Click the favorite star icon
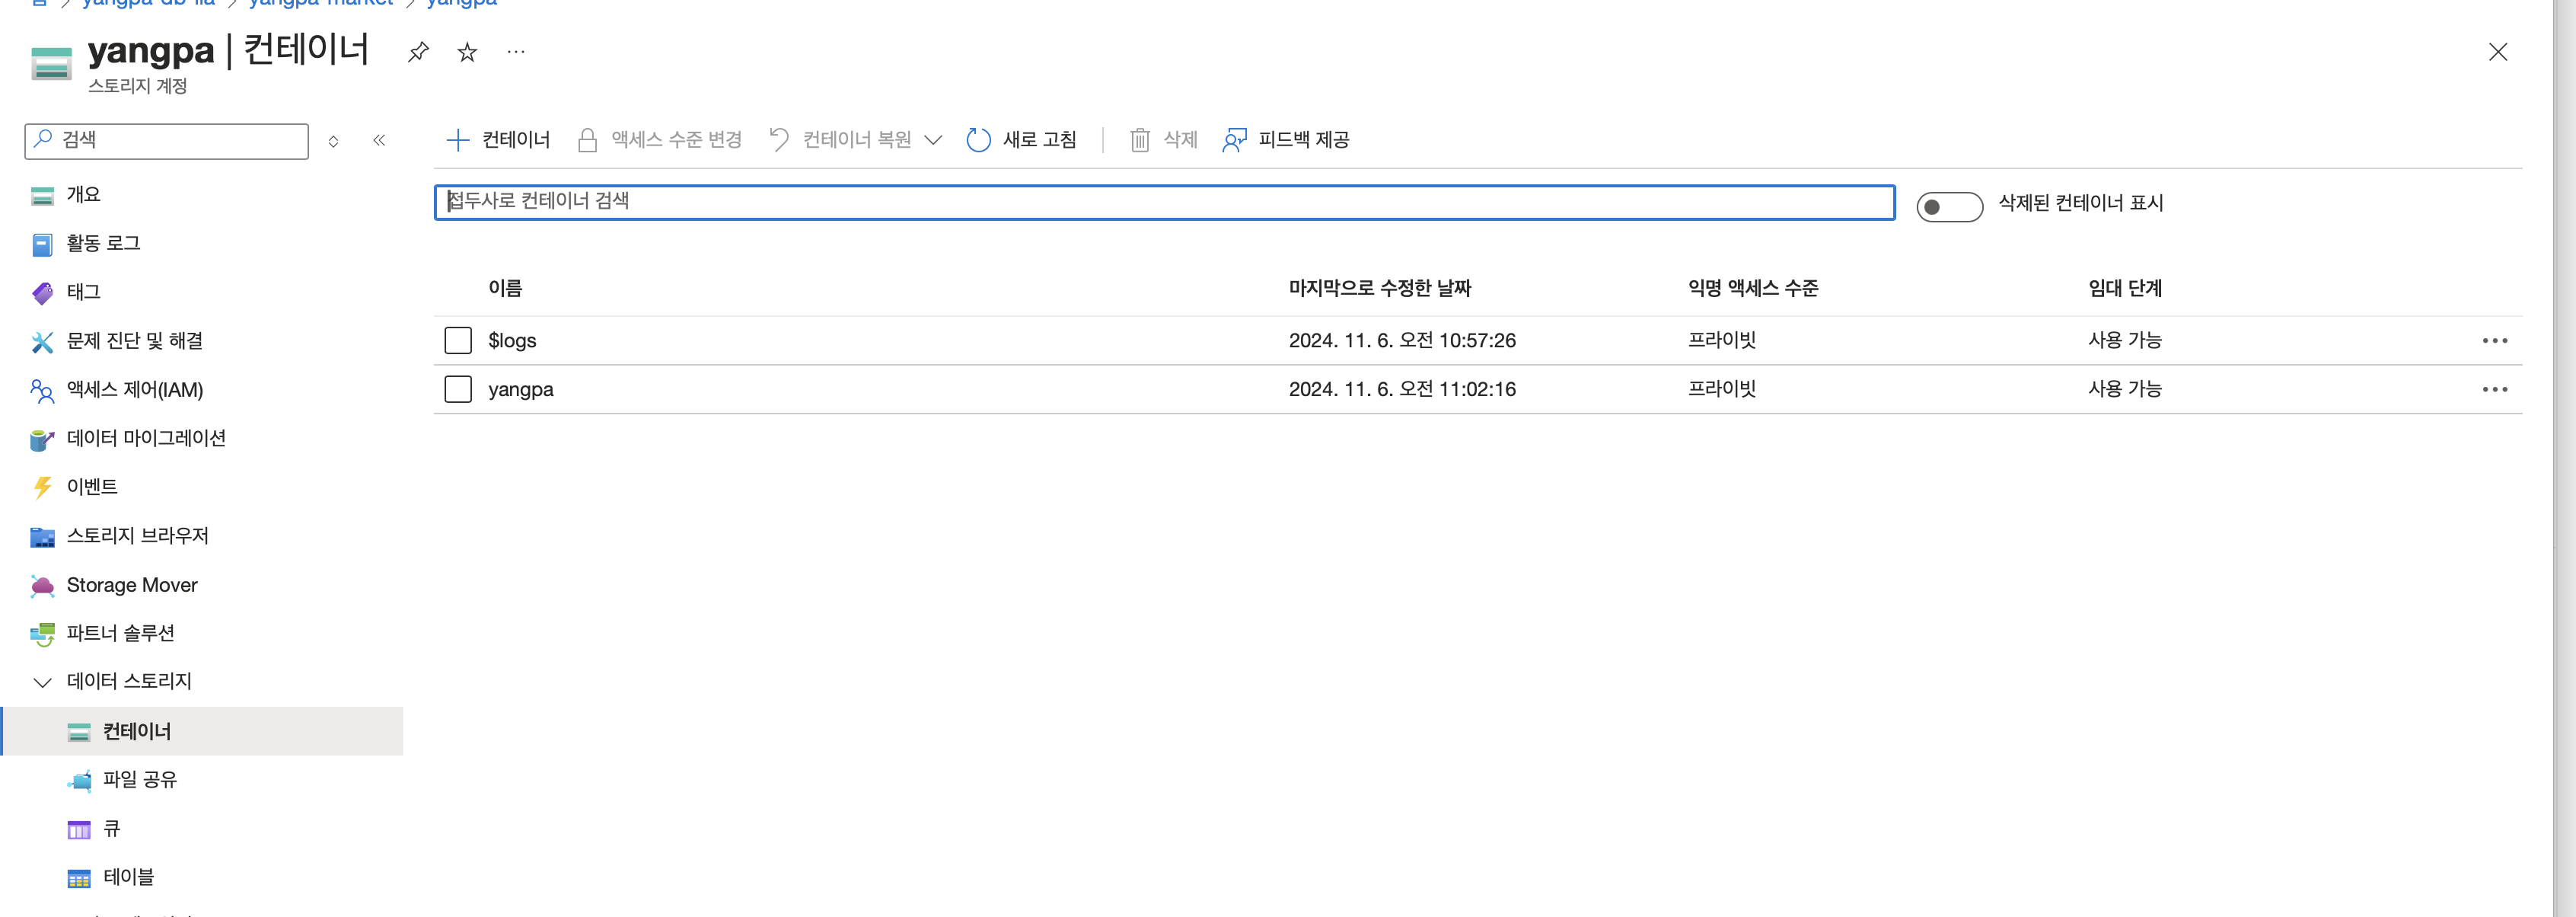The image size is (2576, 917). [x=467, y=52]
